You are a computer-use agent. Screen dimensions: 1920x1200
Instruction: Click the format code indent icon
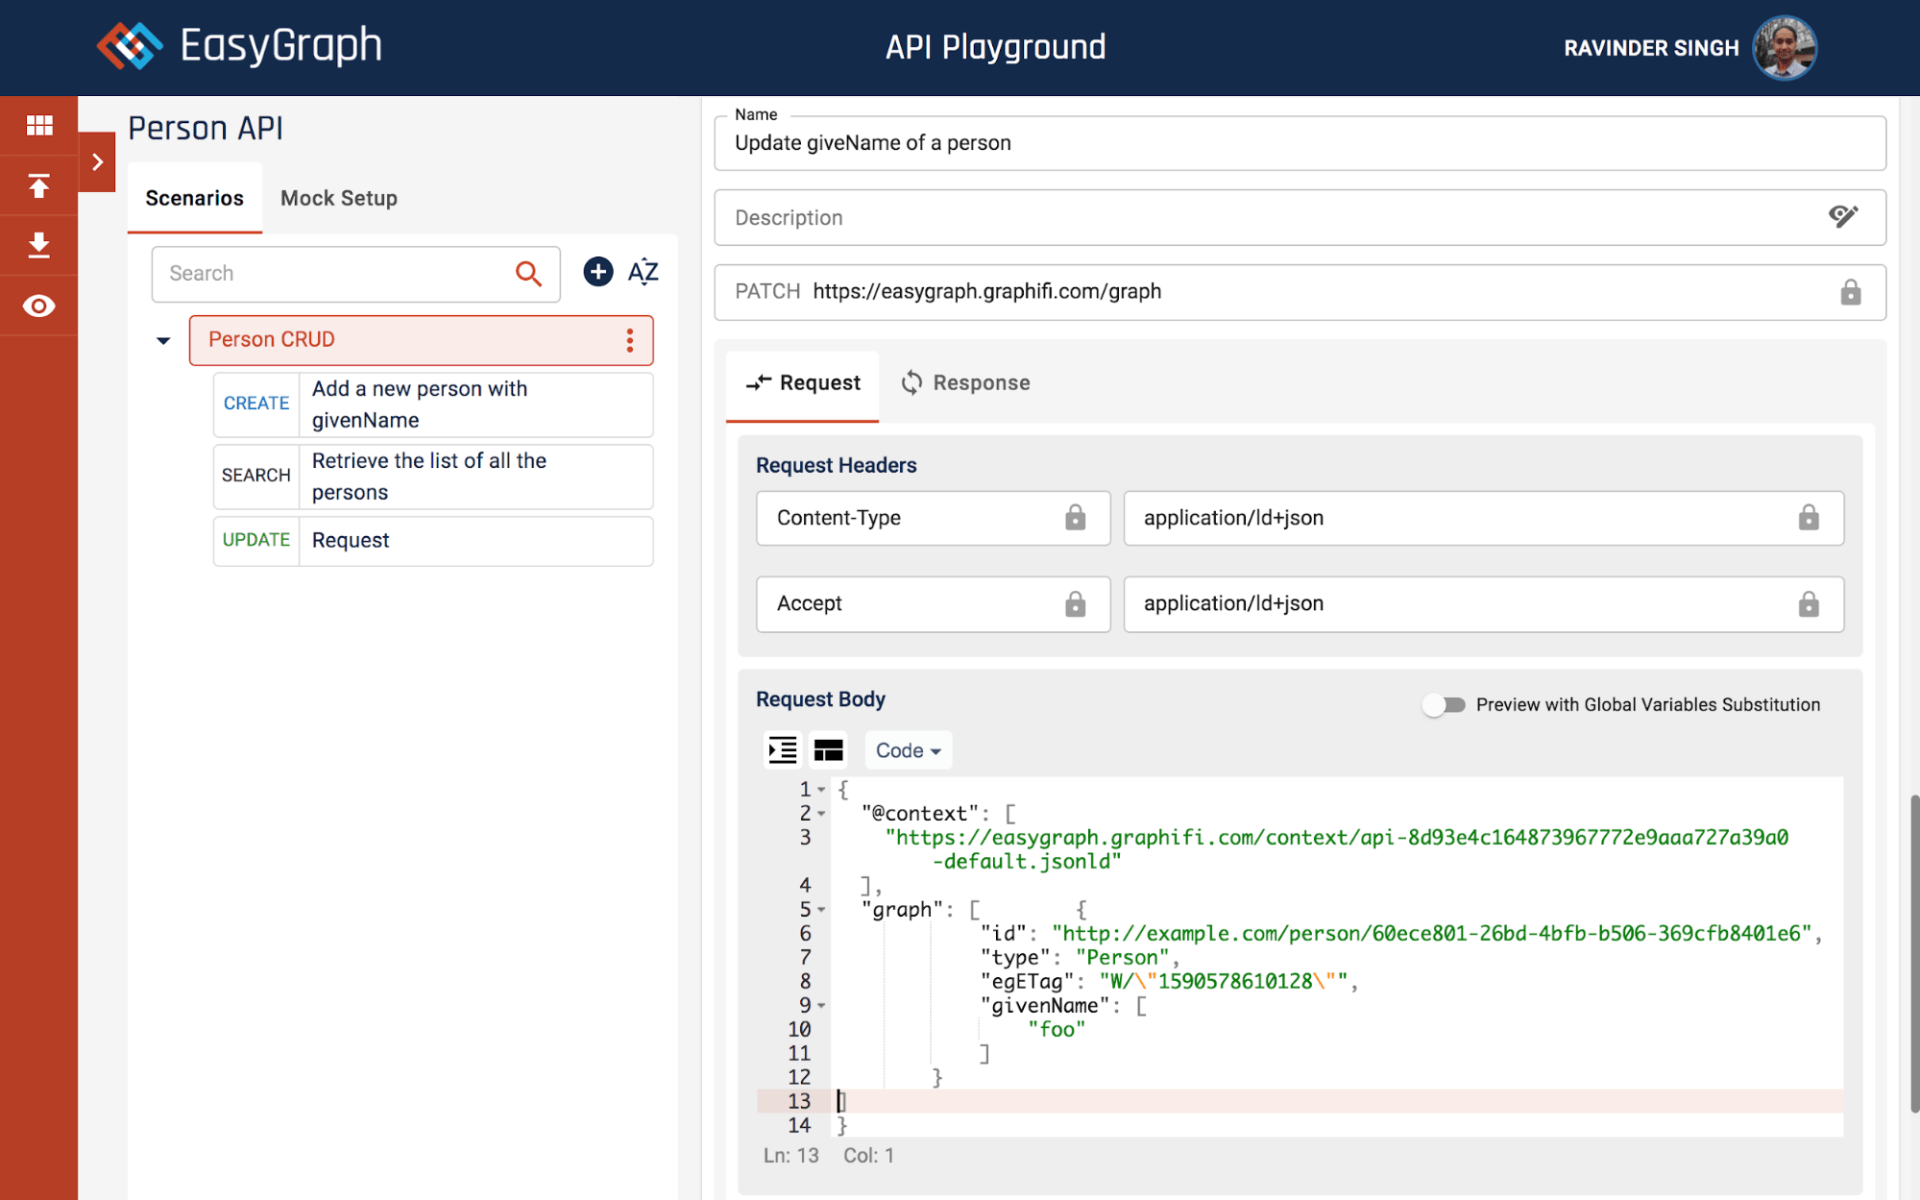pyautogui.click(x=782, y=750)
